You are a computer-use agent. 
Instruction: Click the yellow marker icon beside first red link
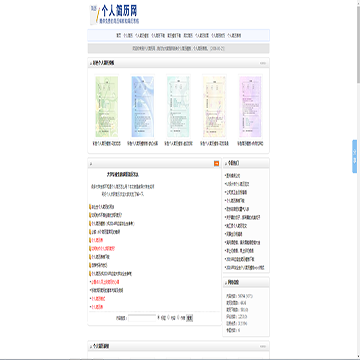point(90,240)
